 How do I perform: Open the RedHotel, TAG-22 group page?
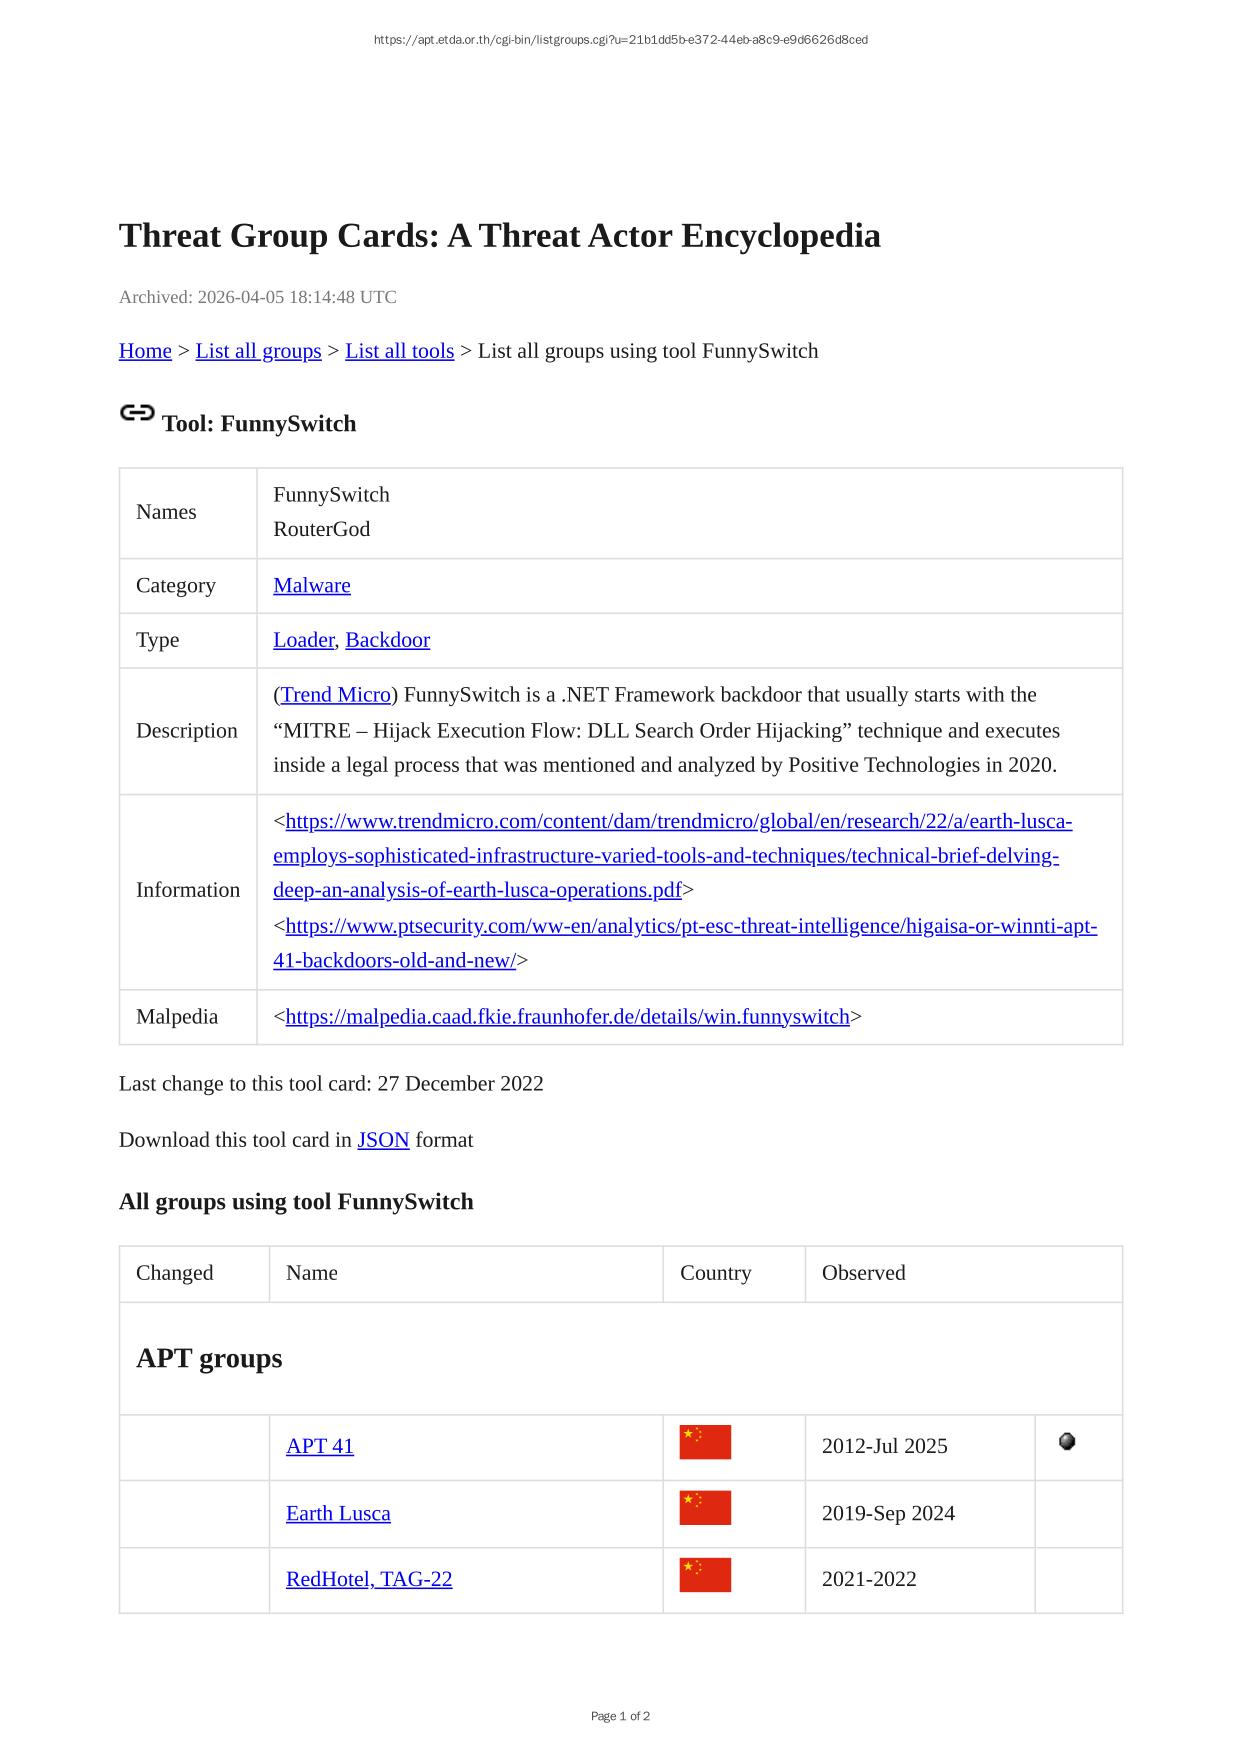coord(369,1579)
